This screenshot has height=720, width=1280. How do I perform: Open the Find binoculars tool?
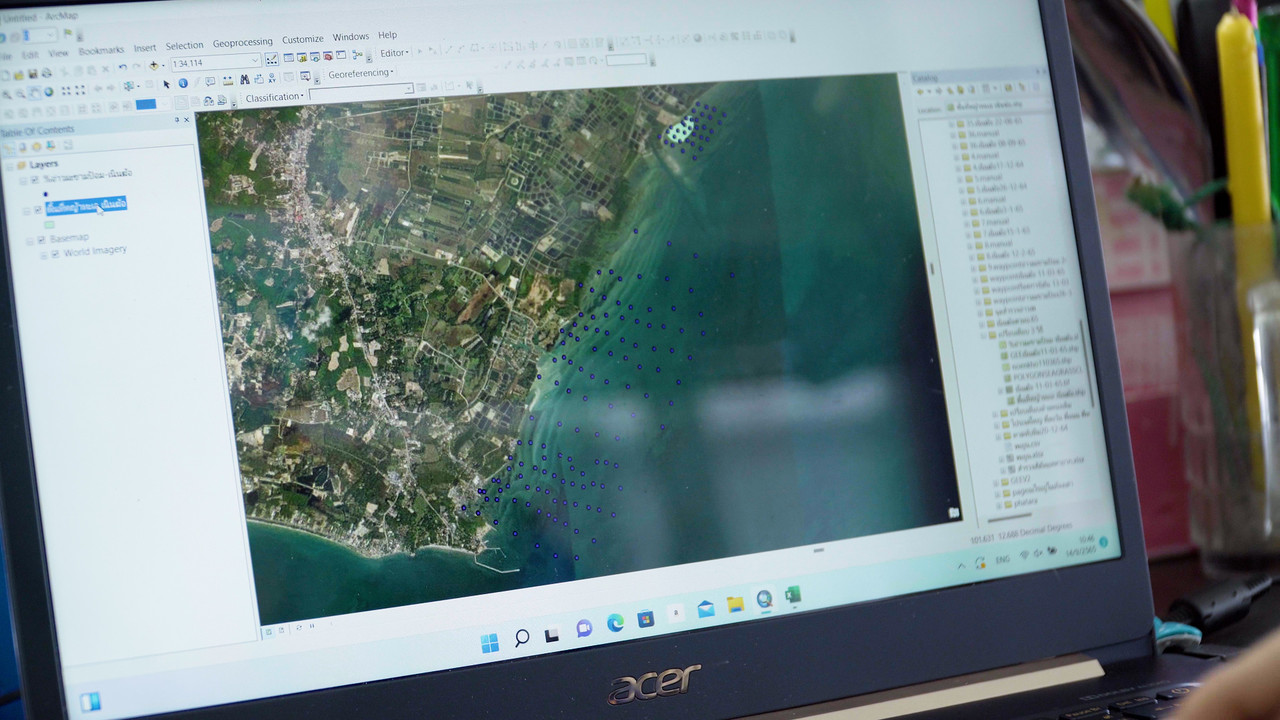243,80
